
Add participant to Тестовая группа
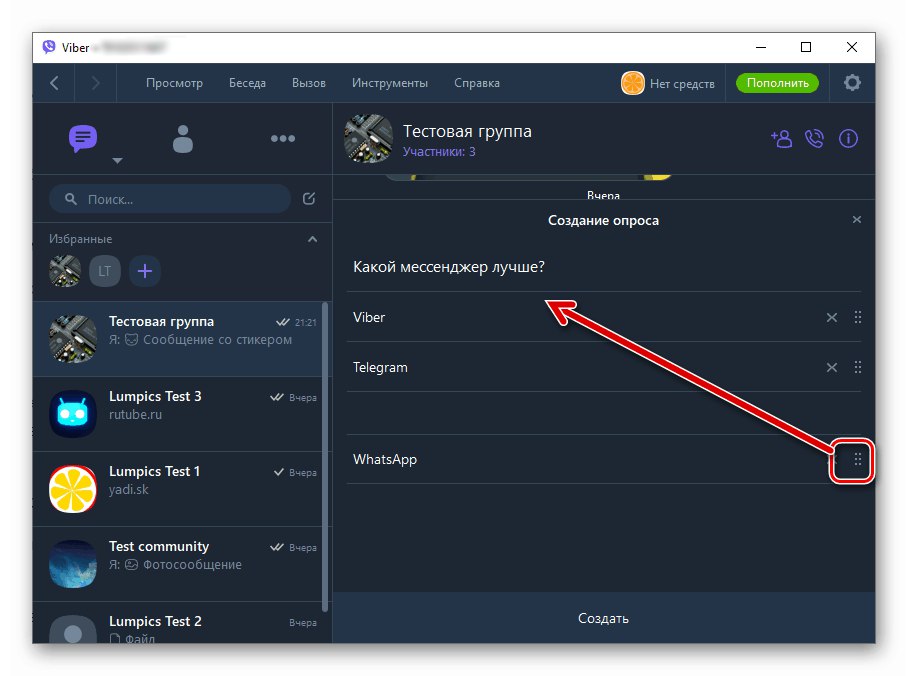(781, 139)
